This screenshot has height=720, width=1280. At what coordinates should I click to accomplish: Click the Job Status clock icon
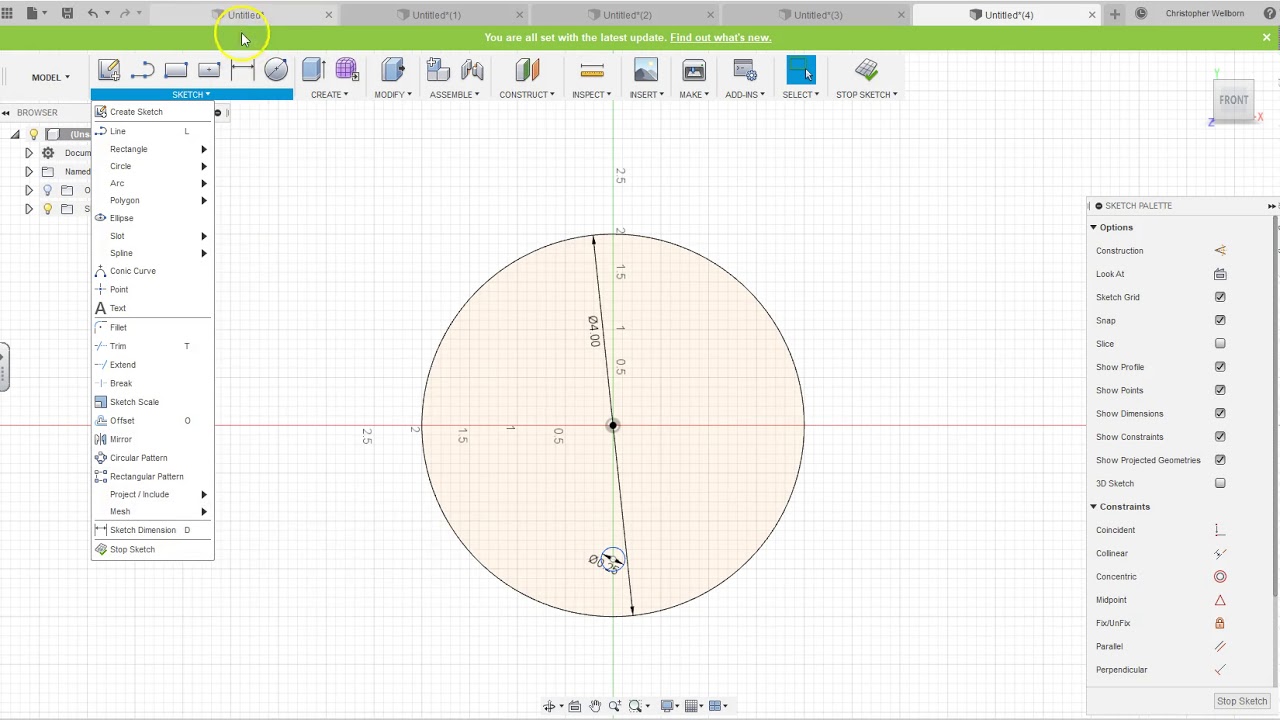pyautogui.click(x=1142, y=14)
